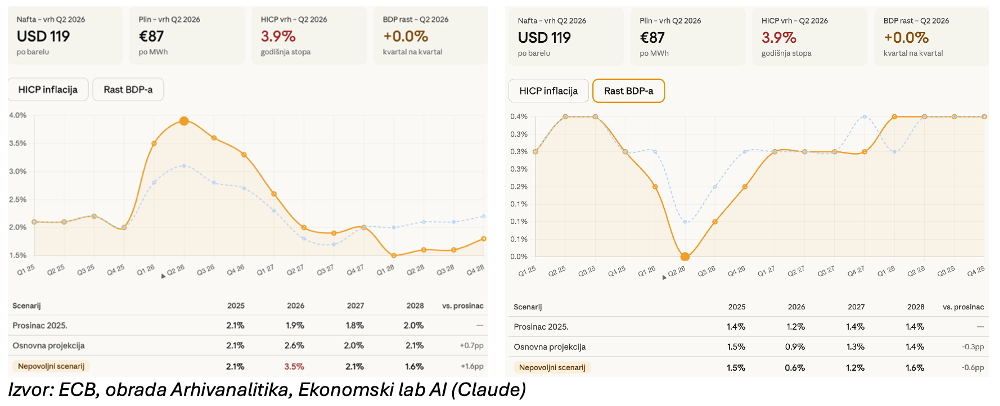Select Nepovoljni scenarij badge in inflation table

(49, 367)
